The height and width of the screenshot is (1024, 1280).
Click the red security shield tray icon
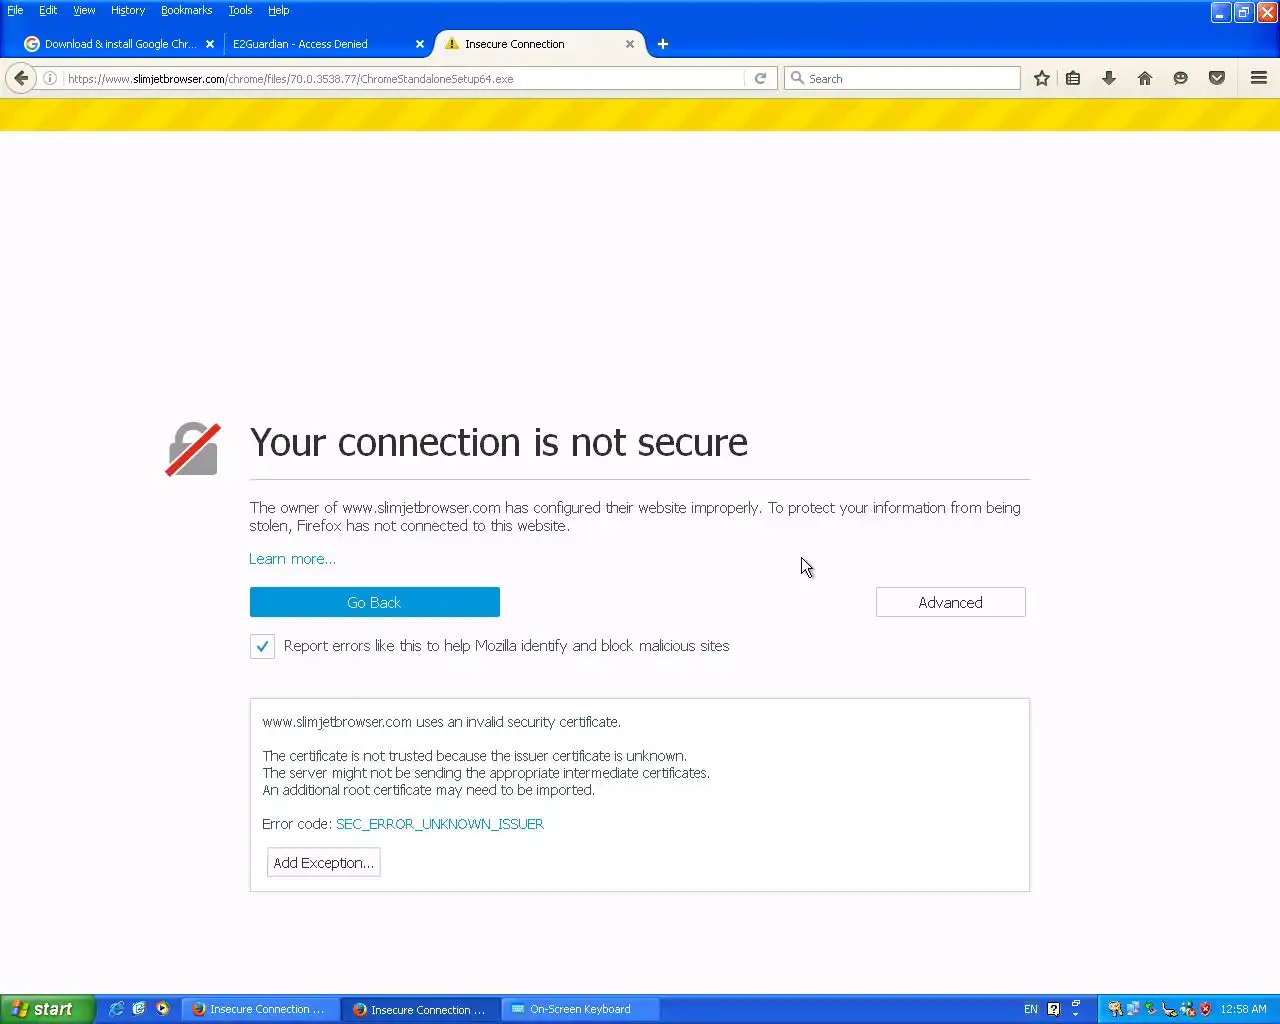(1205, 1009)
